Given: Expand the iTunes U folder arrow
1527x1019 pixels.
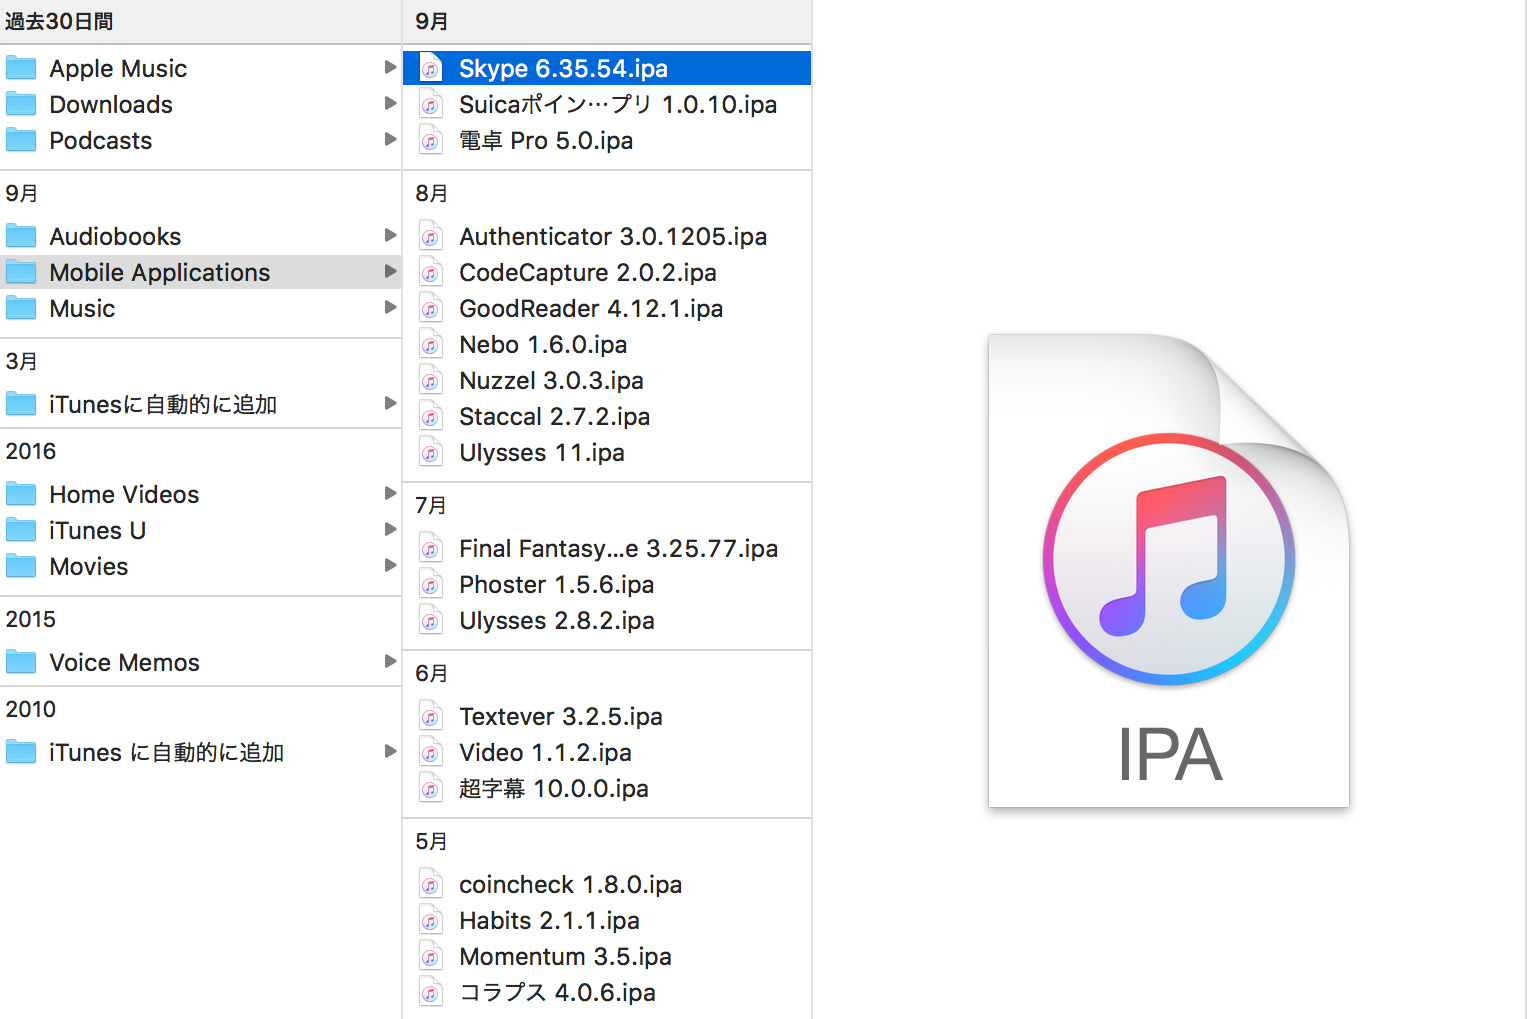Looking at the screenshot, I should pyautogui.click(x=390, y=529).
